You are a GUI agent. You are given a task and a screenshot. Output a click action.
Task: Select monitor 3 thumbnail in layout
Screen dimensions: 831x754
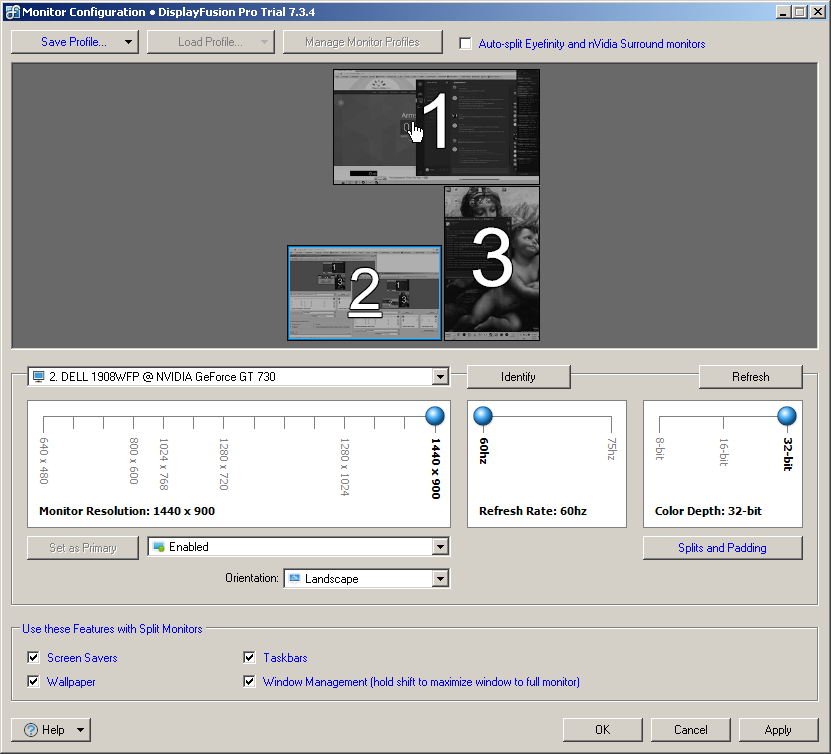(491, 263)
